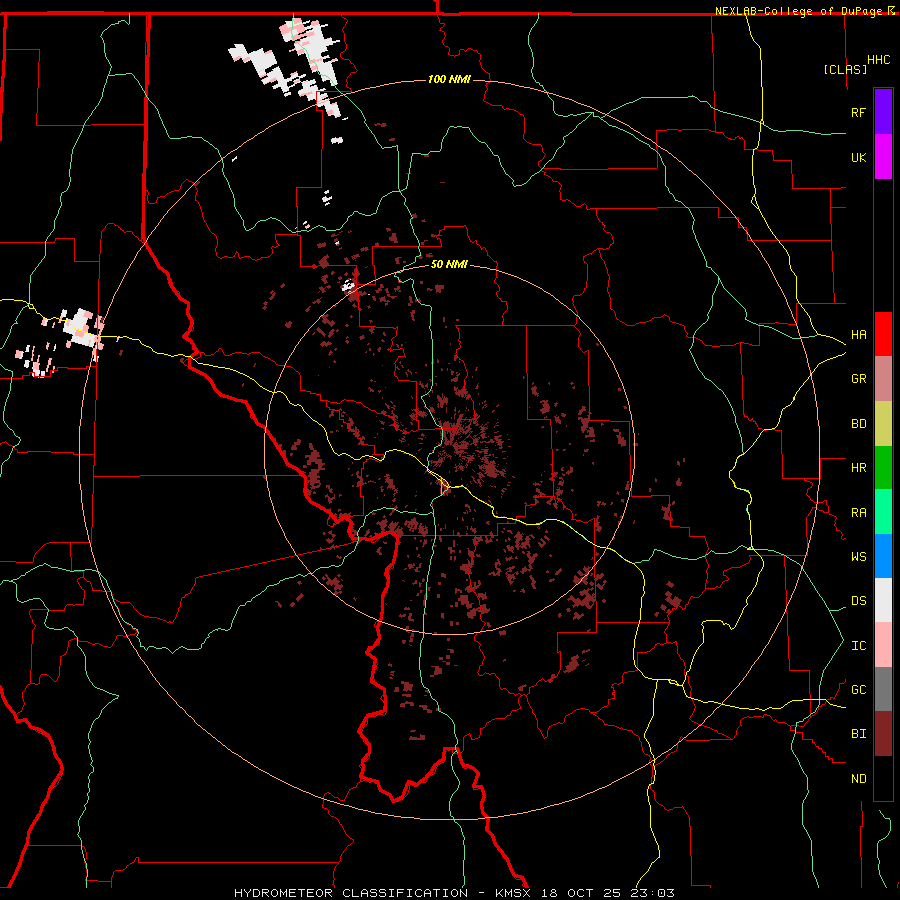Click the UK legend label
This screenshot has height=900, width=900.
pos(858,157)
